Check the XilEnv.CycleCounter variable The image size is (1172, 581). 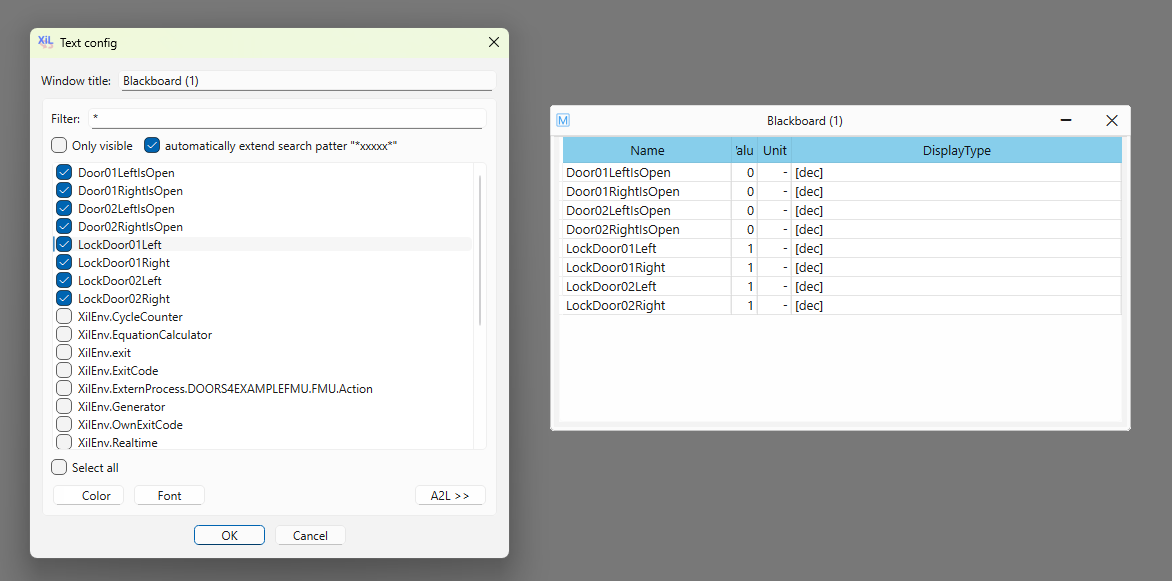(64, 317)
